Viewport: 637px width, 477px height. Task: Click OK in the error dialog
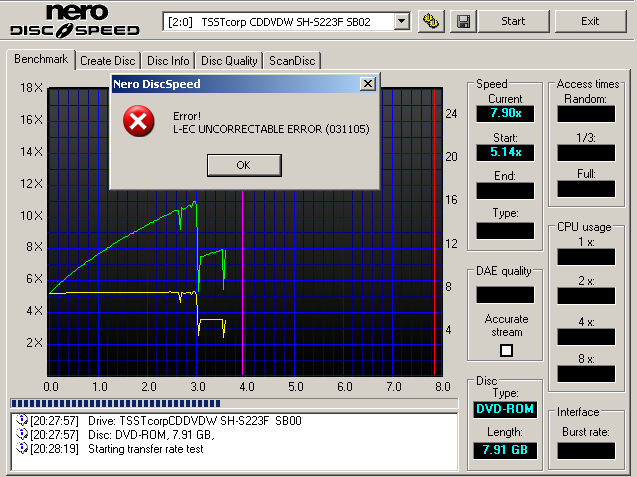pyautogui.click(x=244, y=165)
